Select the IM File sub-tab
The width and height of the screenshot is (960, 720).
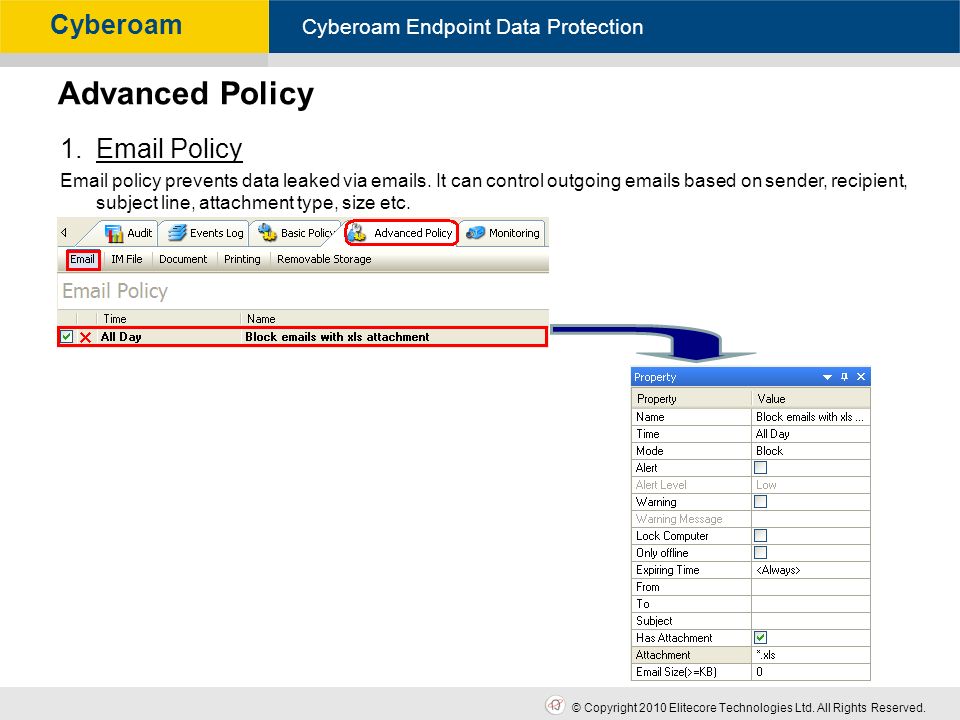point(127,259)
